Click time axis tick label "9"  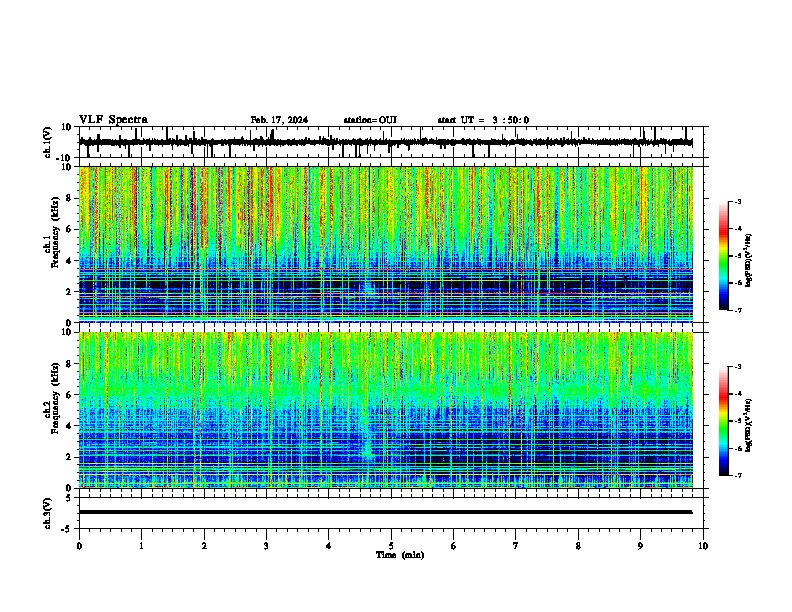point(640,546)
